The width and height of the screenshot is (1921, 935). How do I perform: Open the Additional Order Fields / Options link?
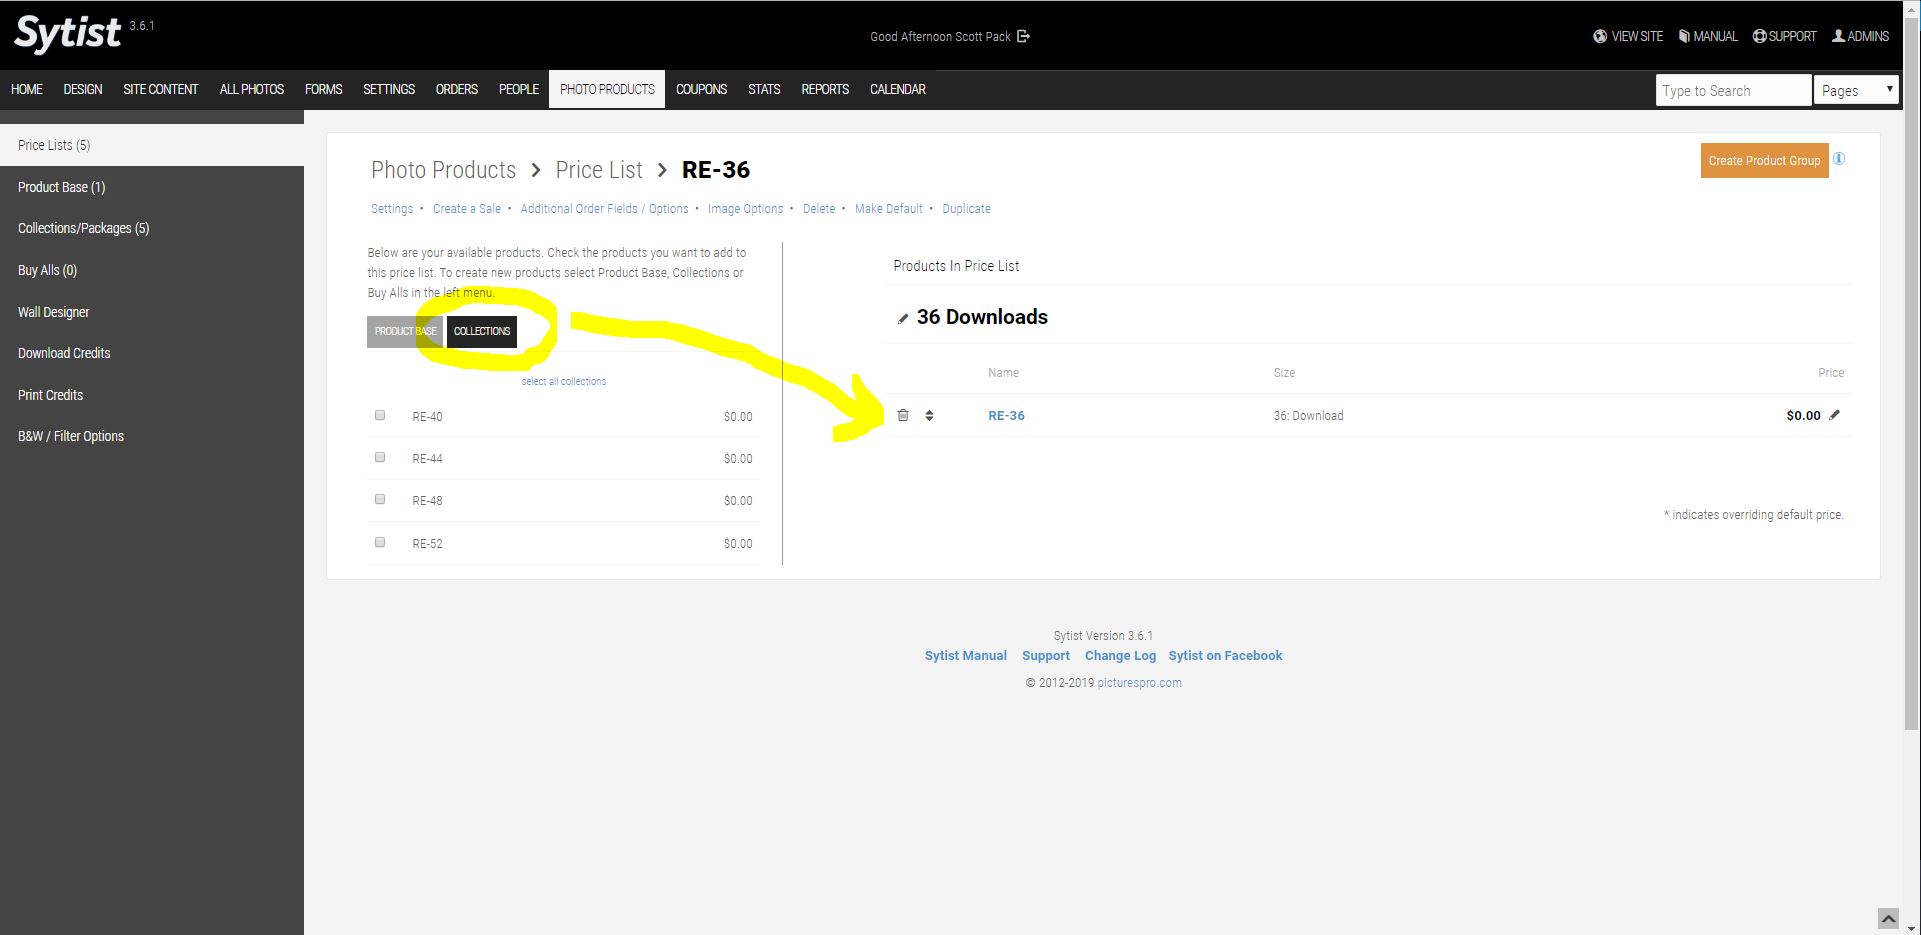click(604, 208)
